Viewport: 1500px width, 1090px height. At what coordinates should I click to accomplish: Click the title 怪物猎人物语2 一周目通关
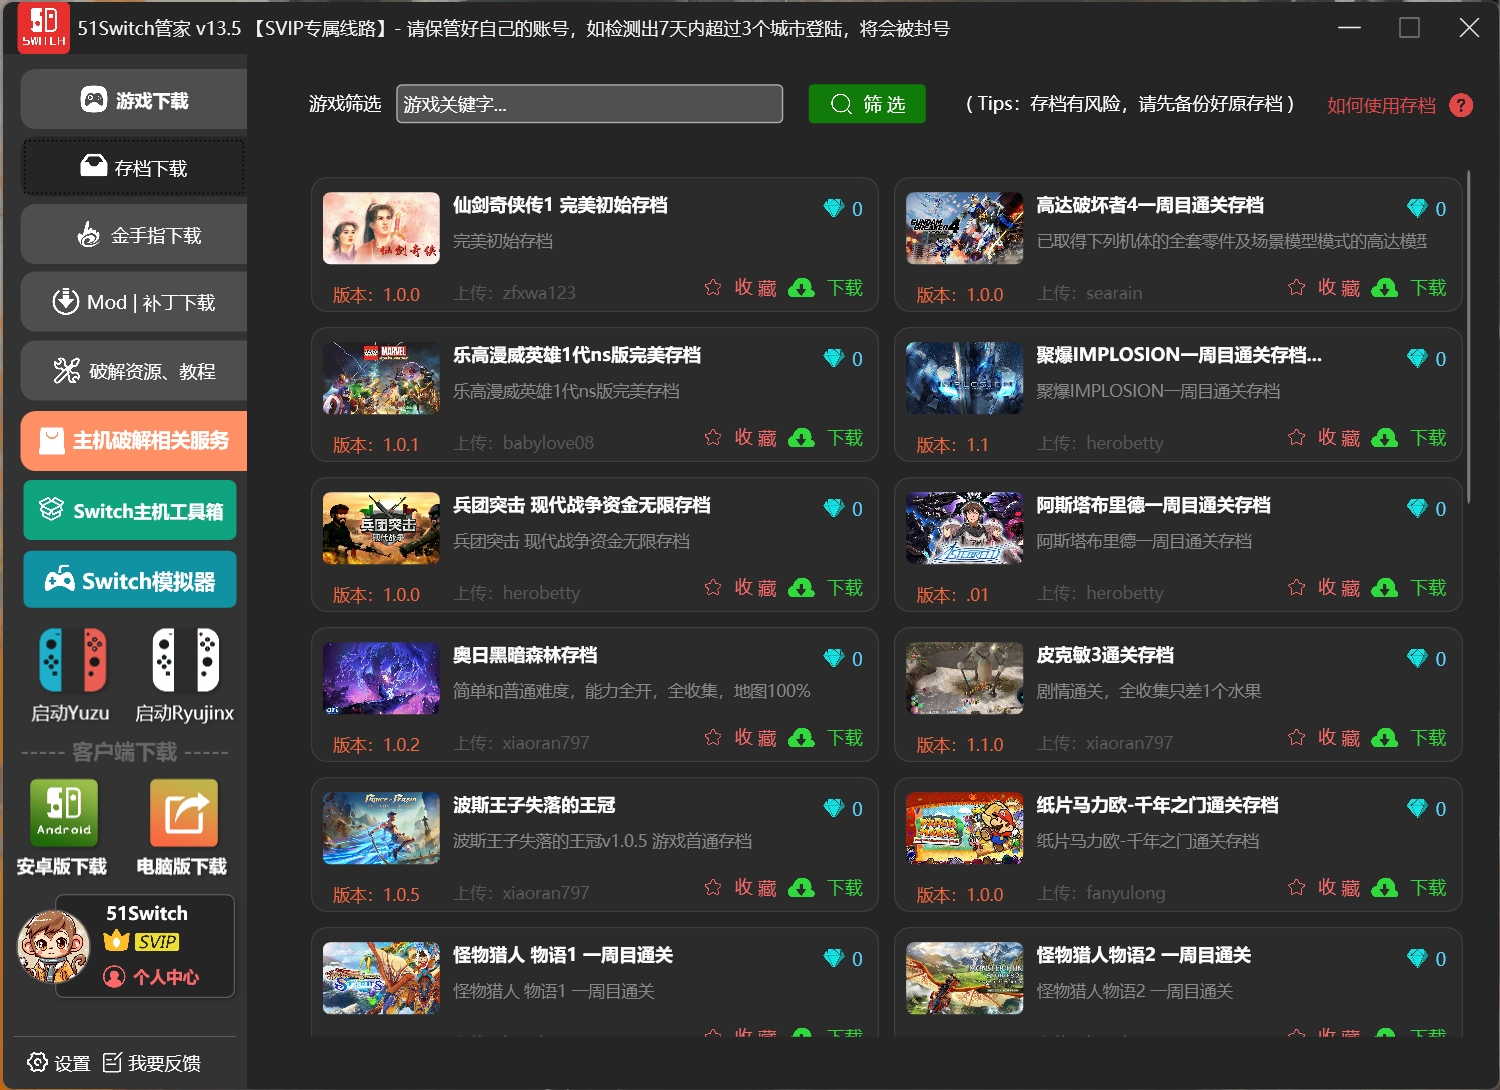1144,955
